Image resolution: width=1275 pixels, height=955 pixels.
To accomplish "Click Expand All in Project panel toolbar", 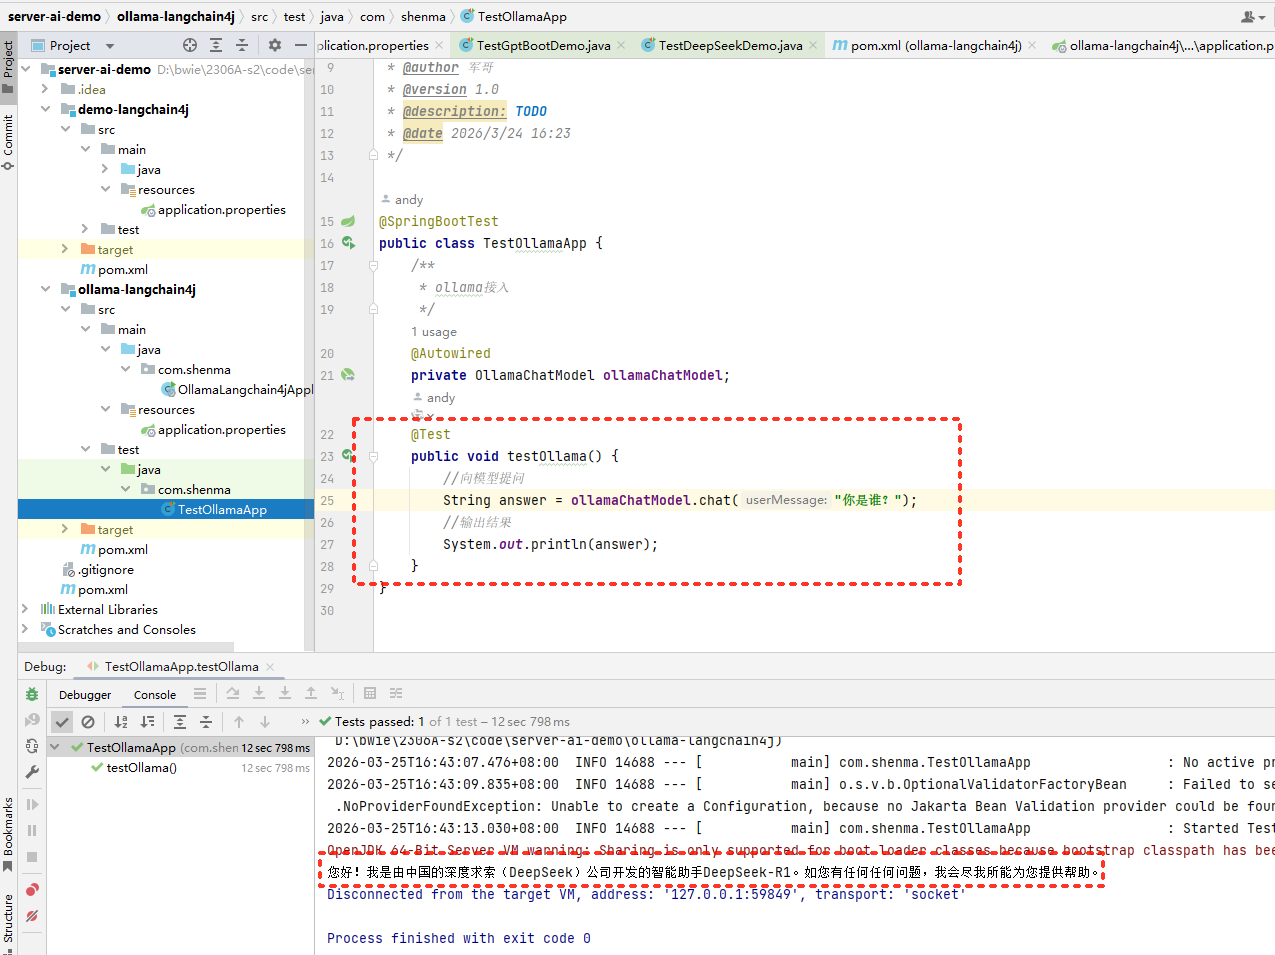I will tap(216, 45).
